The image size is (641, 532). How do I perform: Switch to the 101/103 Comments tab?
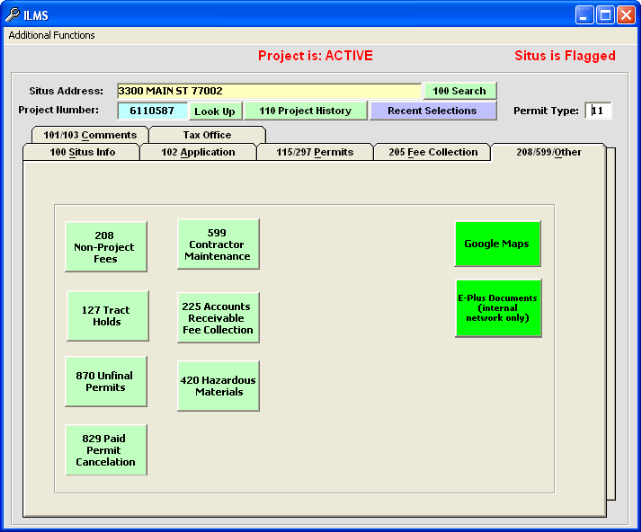[89, 135]
